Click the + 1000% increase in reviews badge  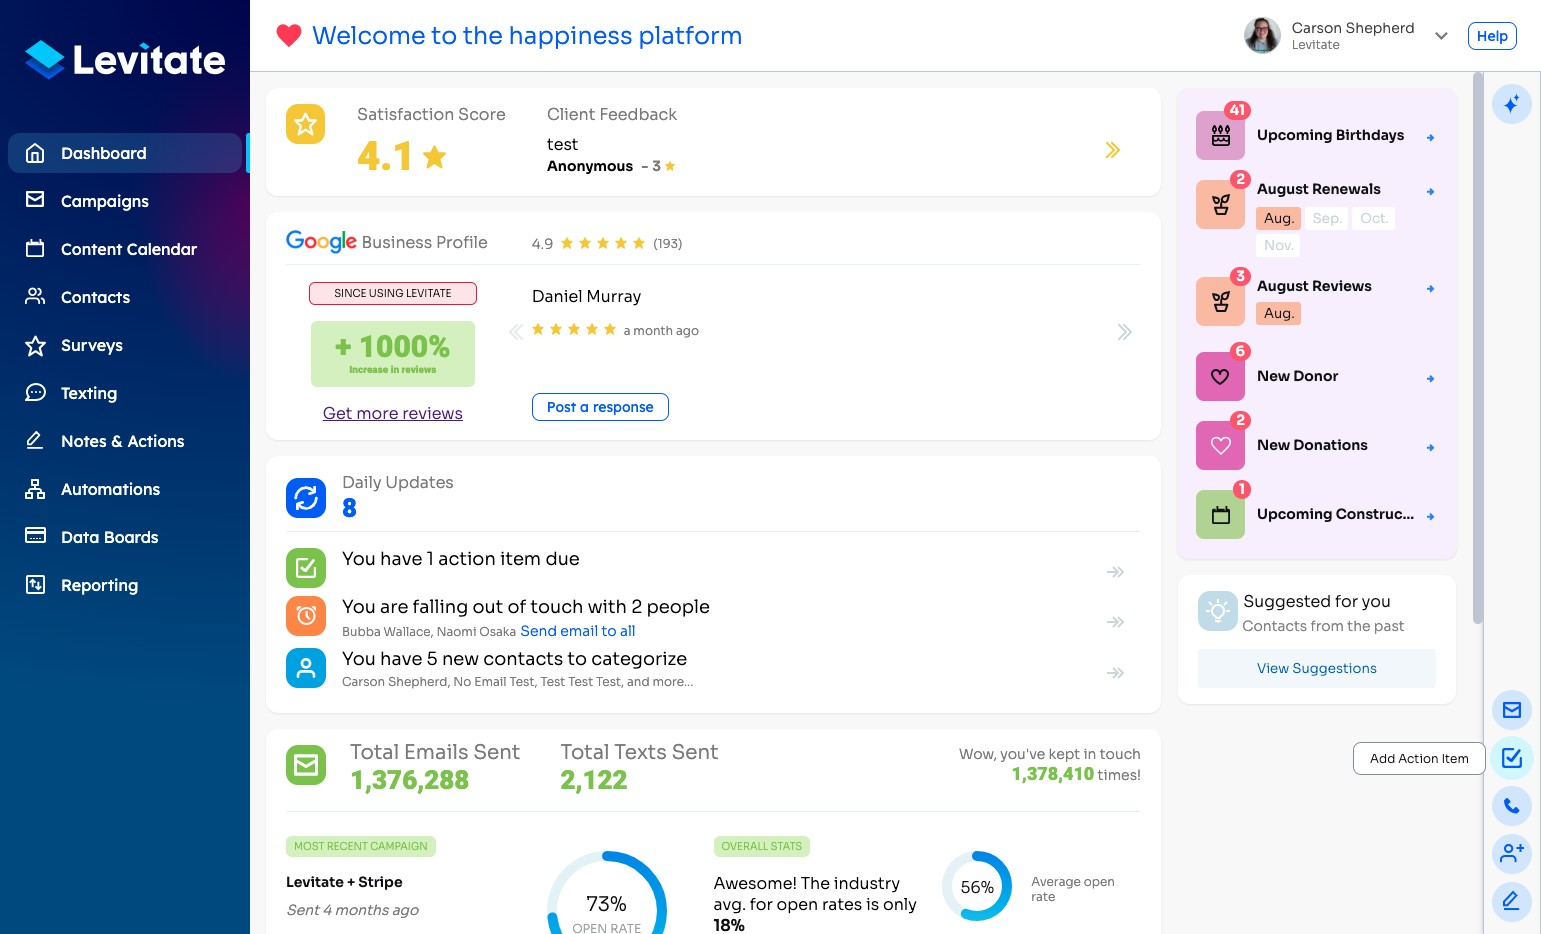point(392,354)
